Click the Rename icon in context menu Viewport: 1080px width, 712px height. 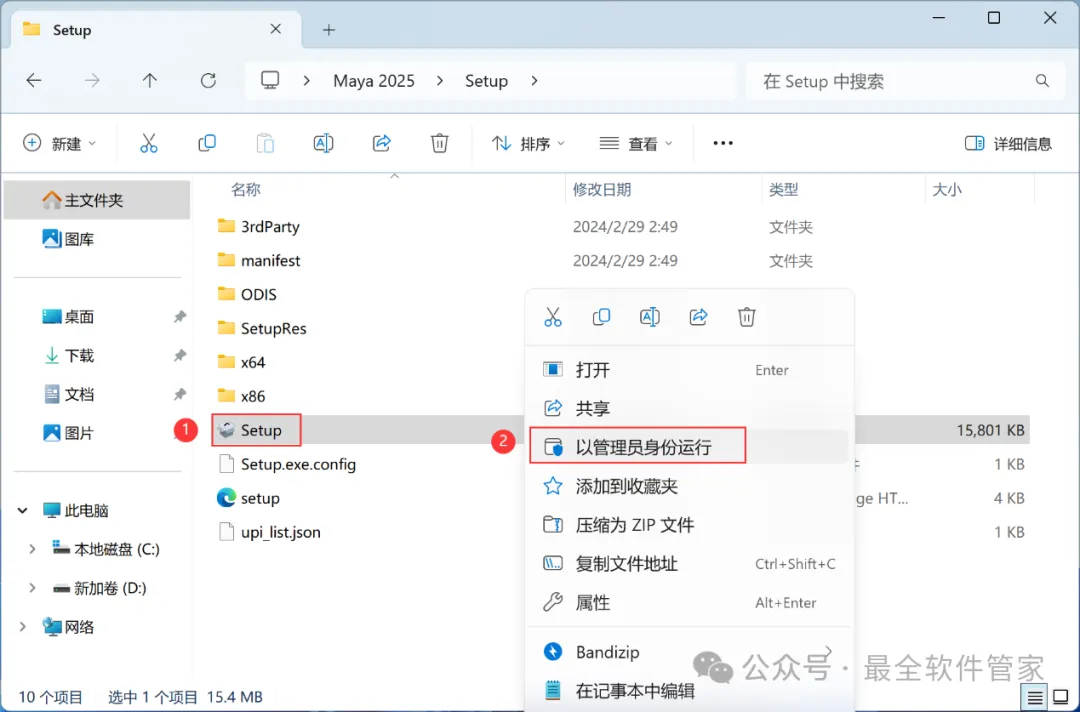650,317
